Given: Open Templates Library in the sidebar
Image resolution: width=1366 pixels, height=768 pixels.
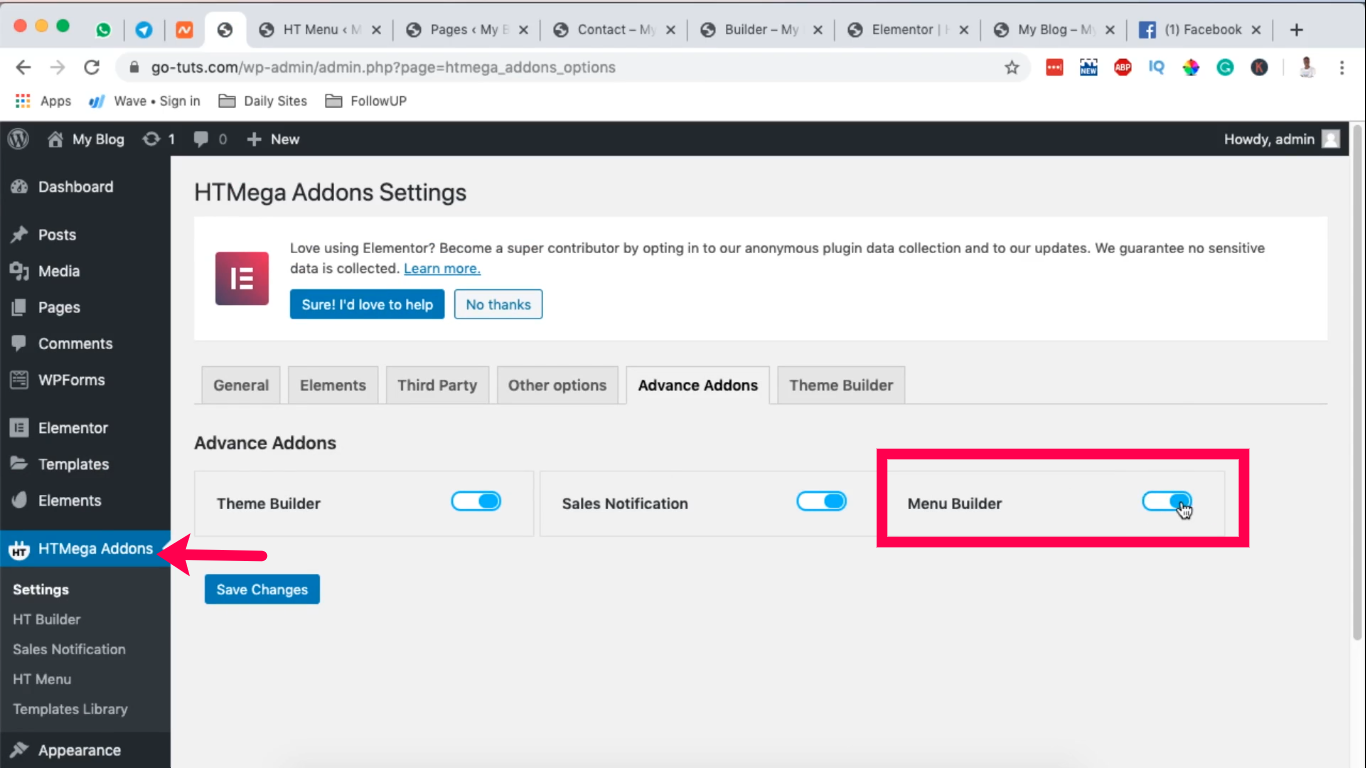Looking at the screenshot, I should point(70,709).
